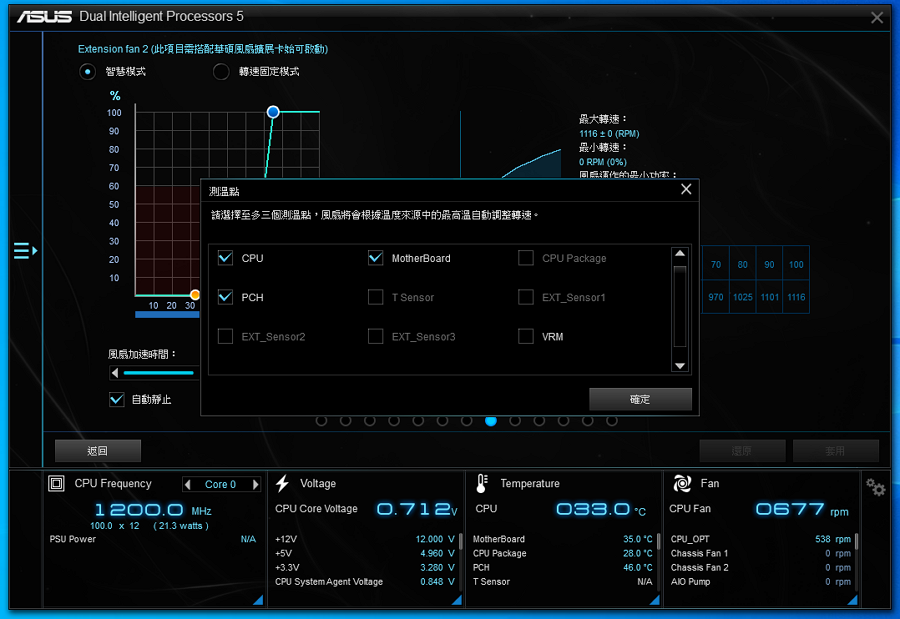Check the EXT_Sensor1 source
Screen dimensions: 900x619
tap(526, 297)
